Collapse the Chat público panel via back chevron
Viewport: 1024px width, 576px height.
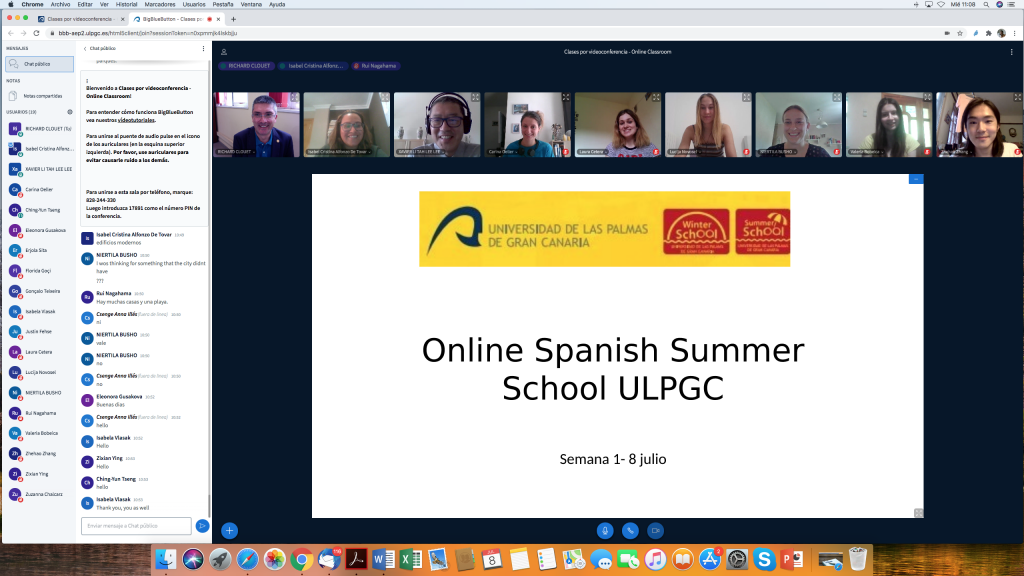pos(85,48)
